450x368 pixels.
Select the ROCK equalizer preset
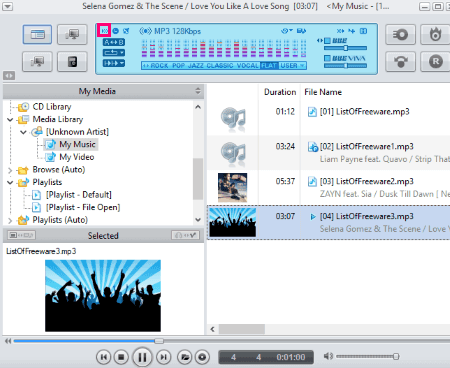coord(159,66)
